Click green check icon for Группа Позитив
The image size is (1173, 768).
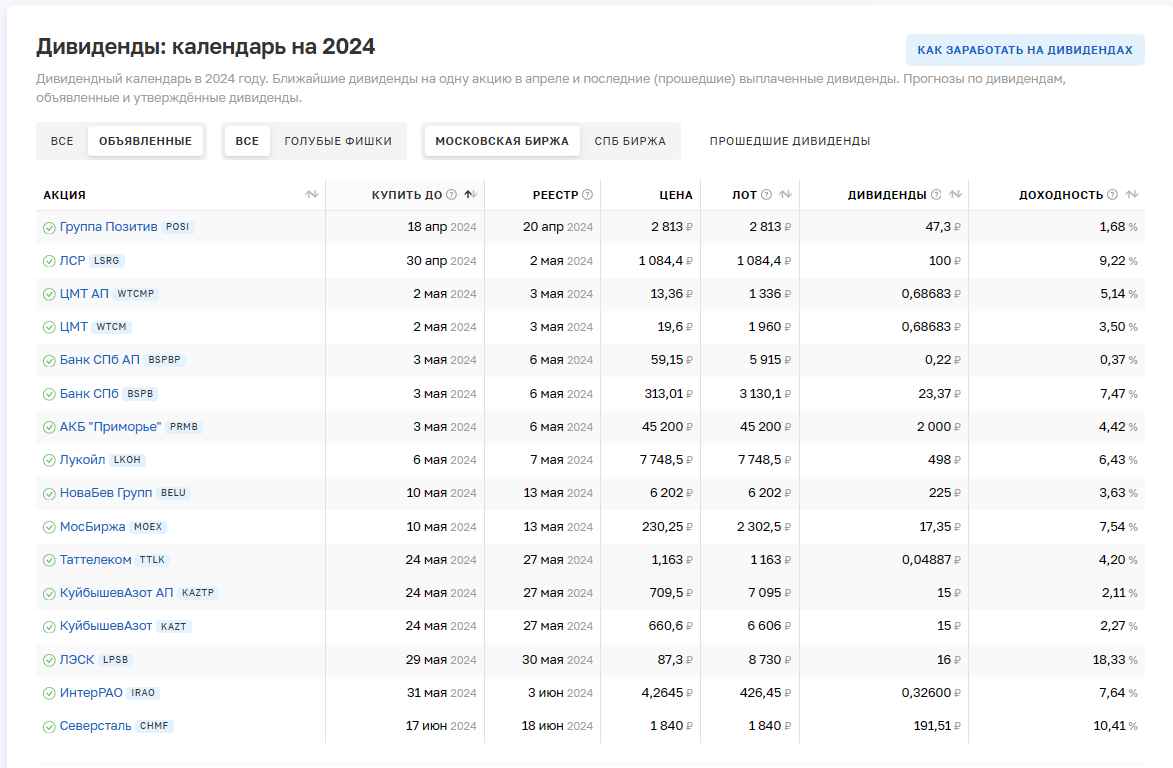pos(49,227)
